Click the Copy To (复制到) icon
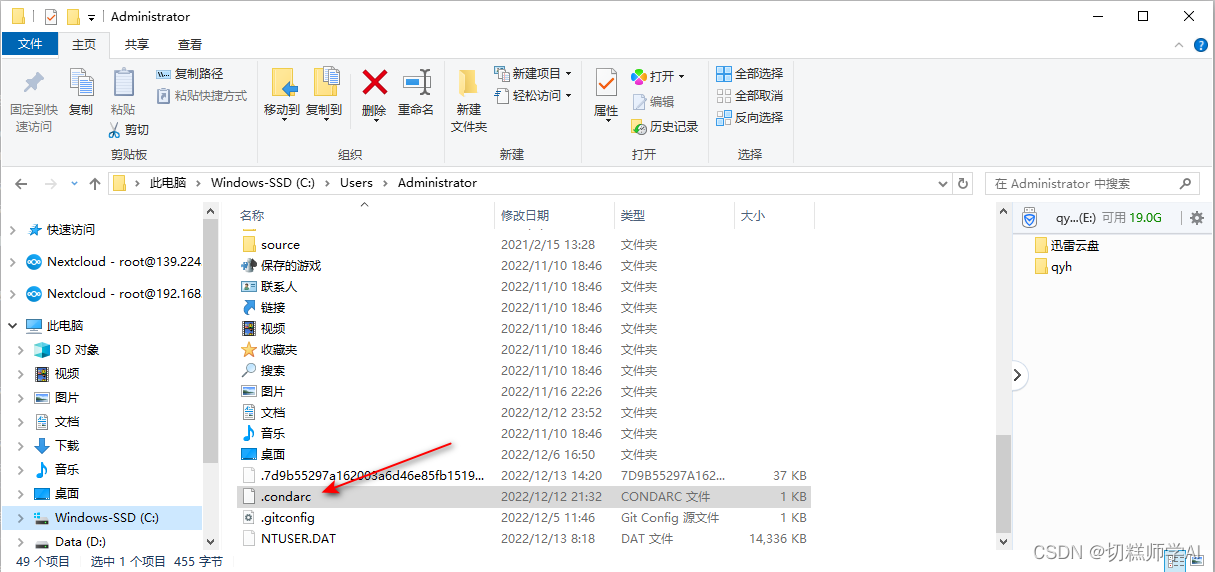The height and width of the screenshot is (572, 1215). (x=325, y=83)
